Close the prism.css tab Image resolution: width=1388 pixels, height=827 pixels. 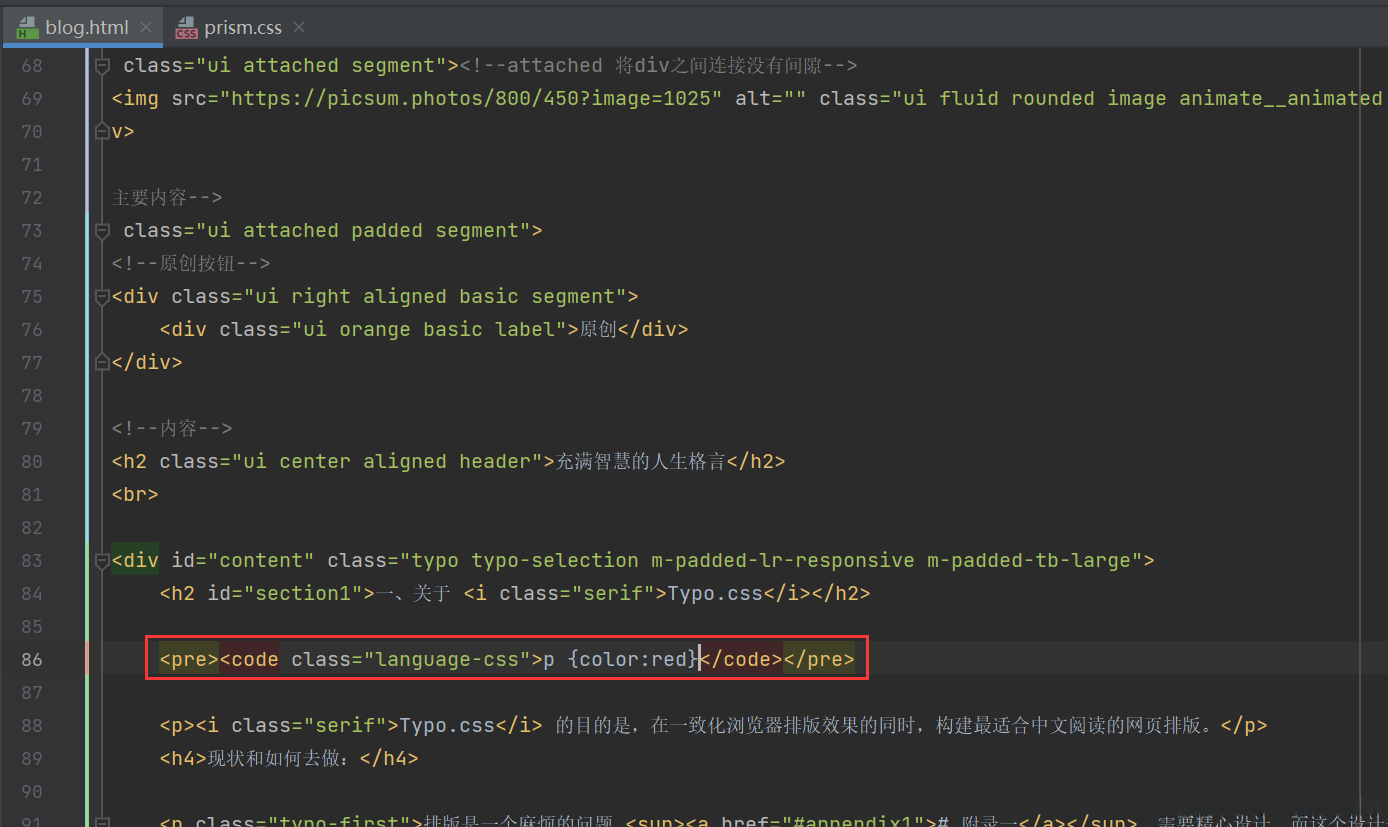(x=299, y=28)
